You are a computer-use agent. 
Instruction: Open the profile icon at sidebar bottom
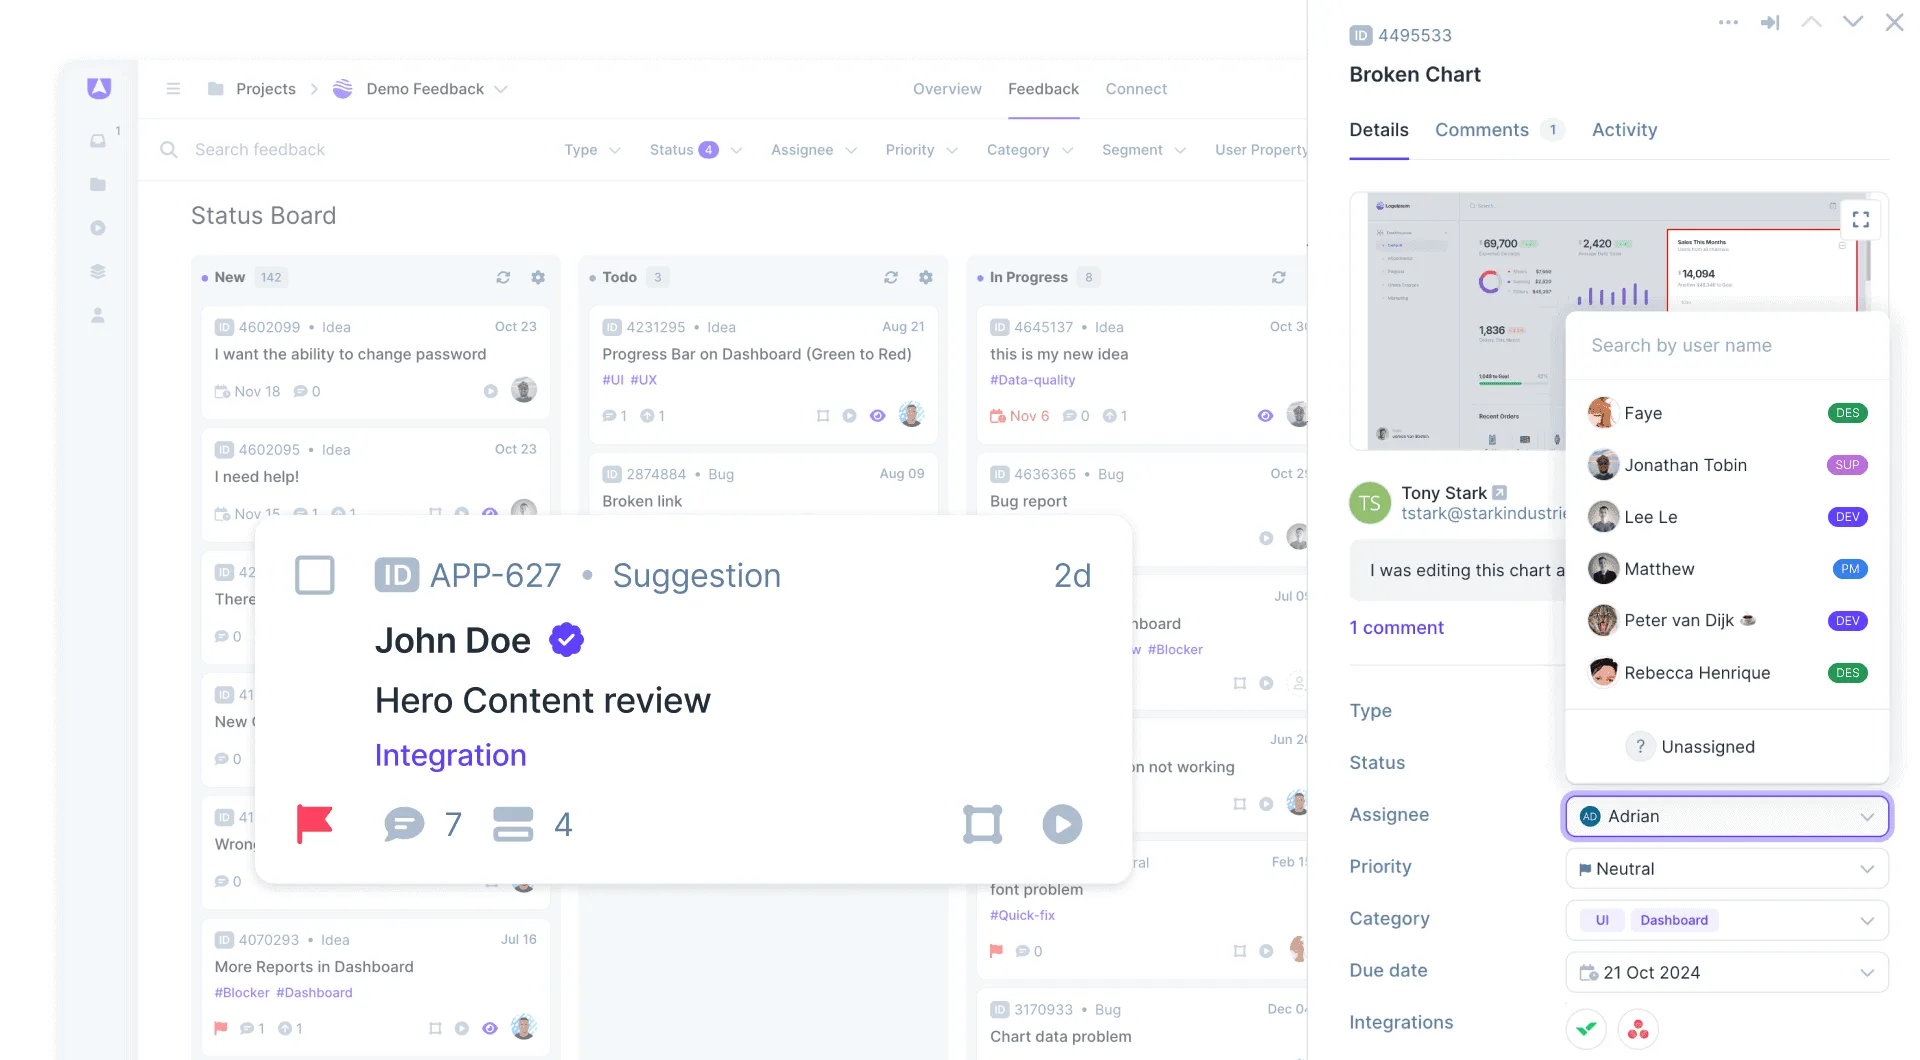pyautogui.click(x=97, y=314)
